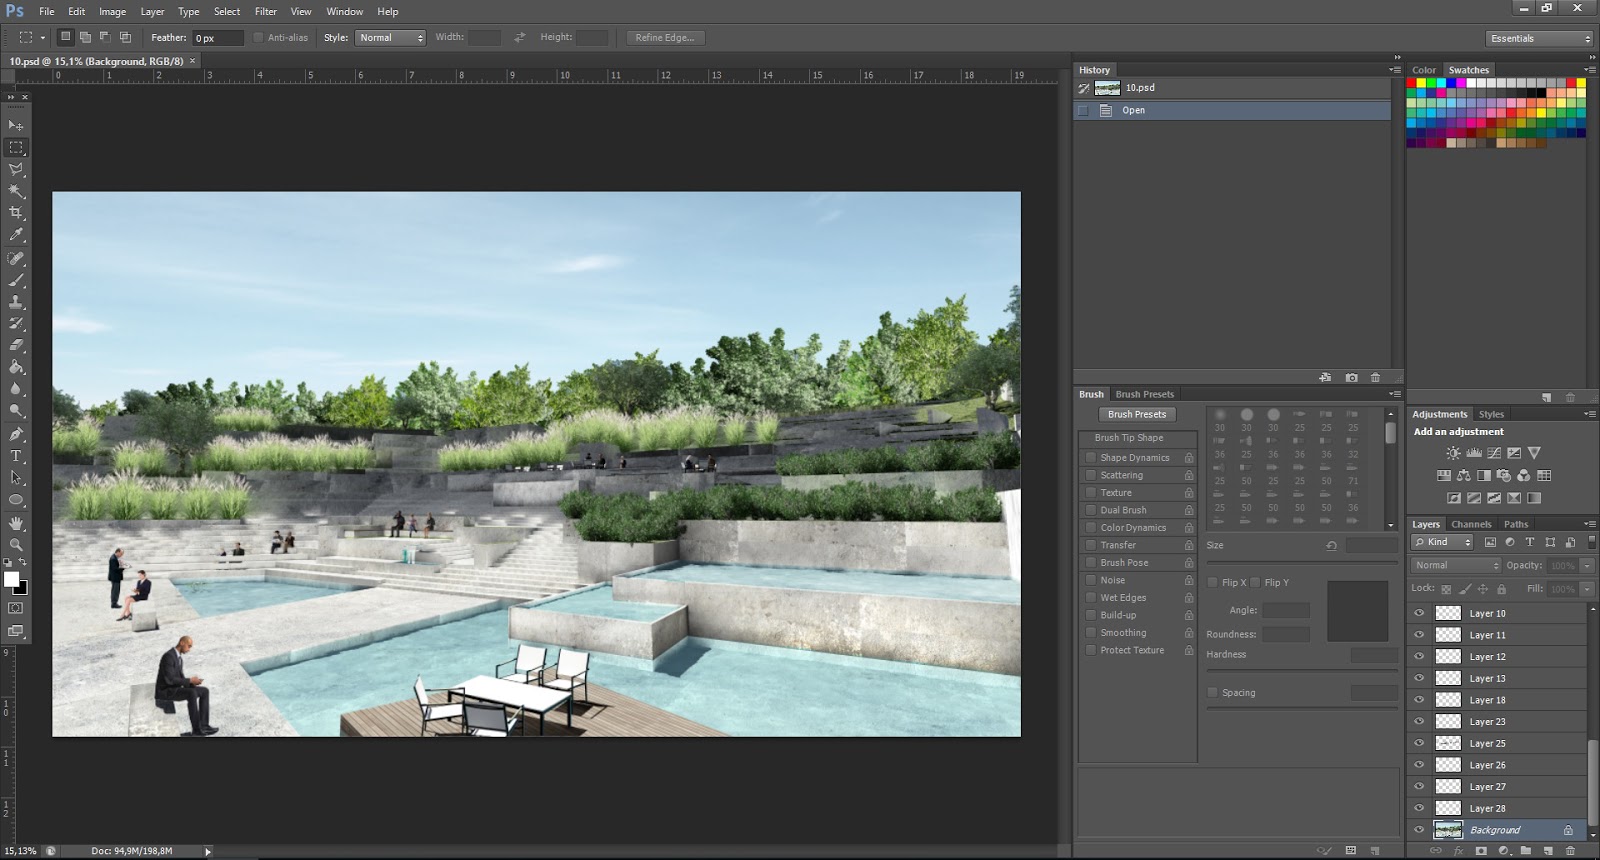Click the Brush Presets button
This screenshot has width=1600, height=860.
point(1137,414)
